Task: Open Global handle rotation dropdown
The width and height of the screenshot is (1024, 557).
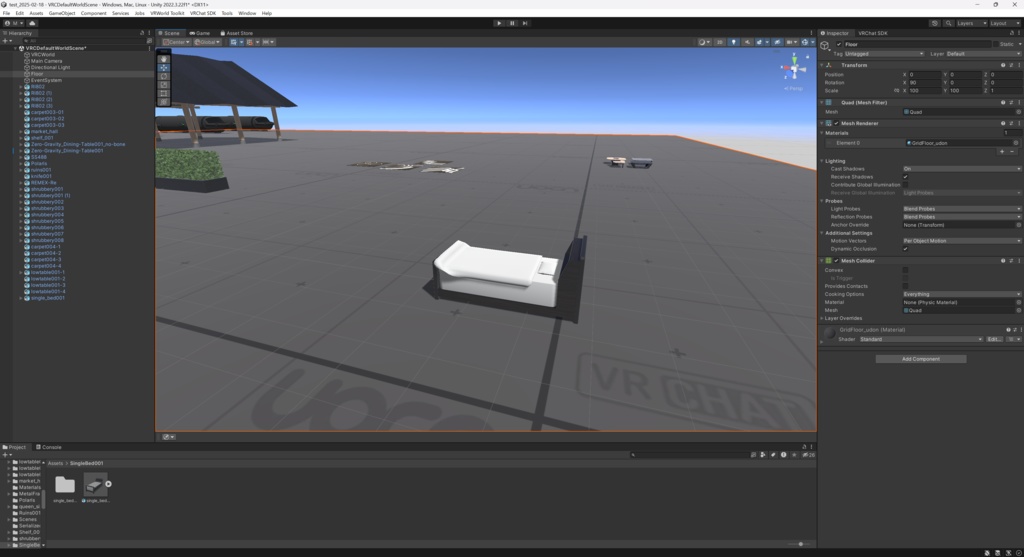Action: [207, 42]
